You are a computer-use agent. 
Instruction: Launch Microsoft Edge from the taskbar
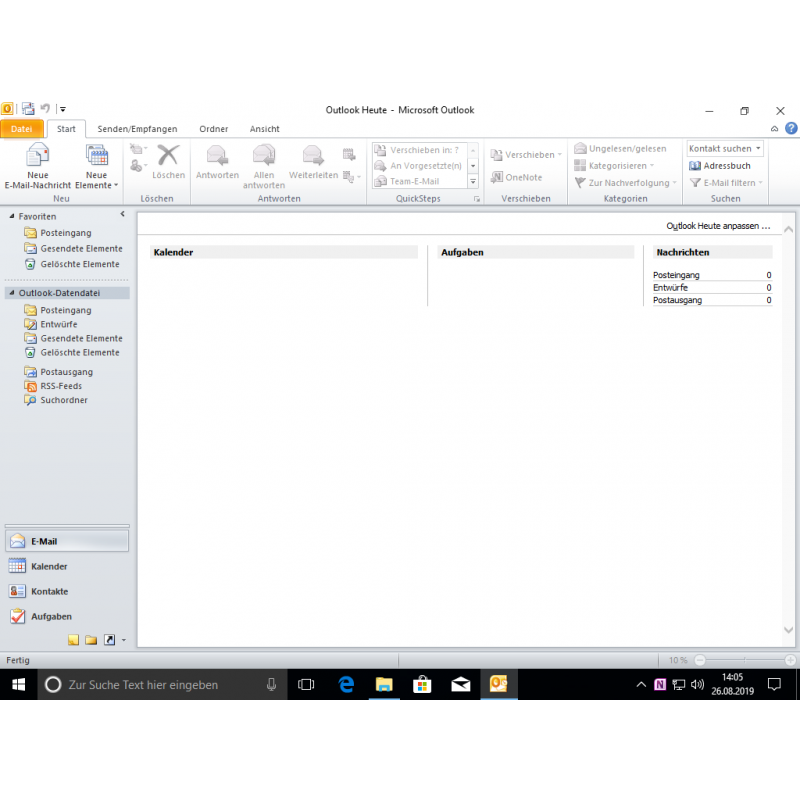pos(346,684)
